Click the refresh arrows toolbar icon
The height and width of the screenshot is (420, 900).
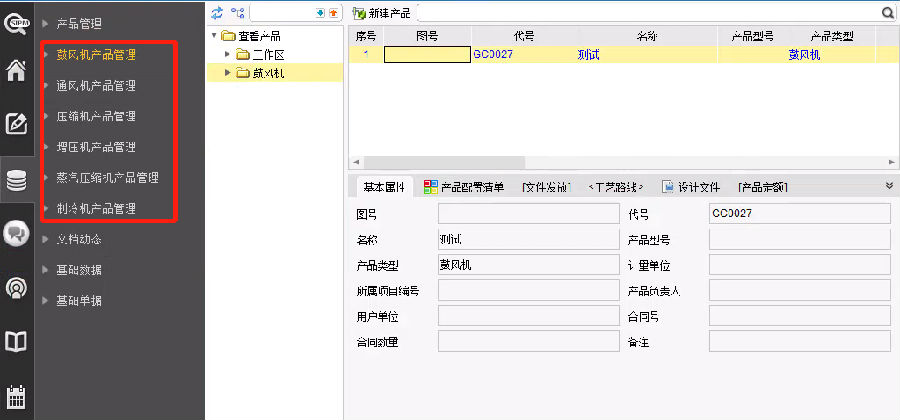pyautogui.click(x=216, y=13)
